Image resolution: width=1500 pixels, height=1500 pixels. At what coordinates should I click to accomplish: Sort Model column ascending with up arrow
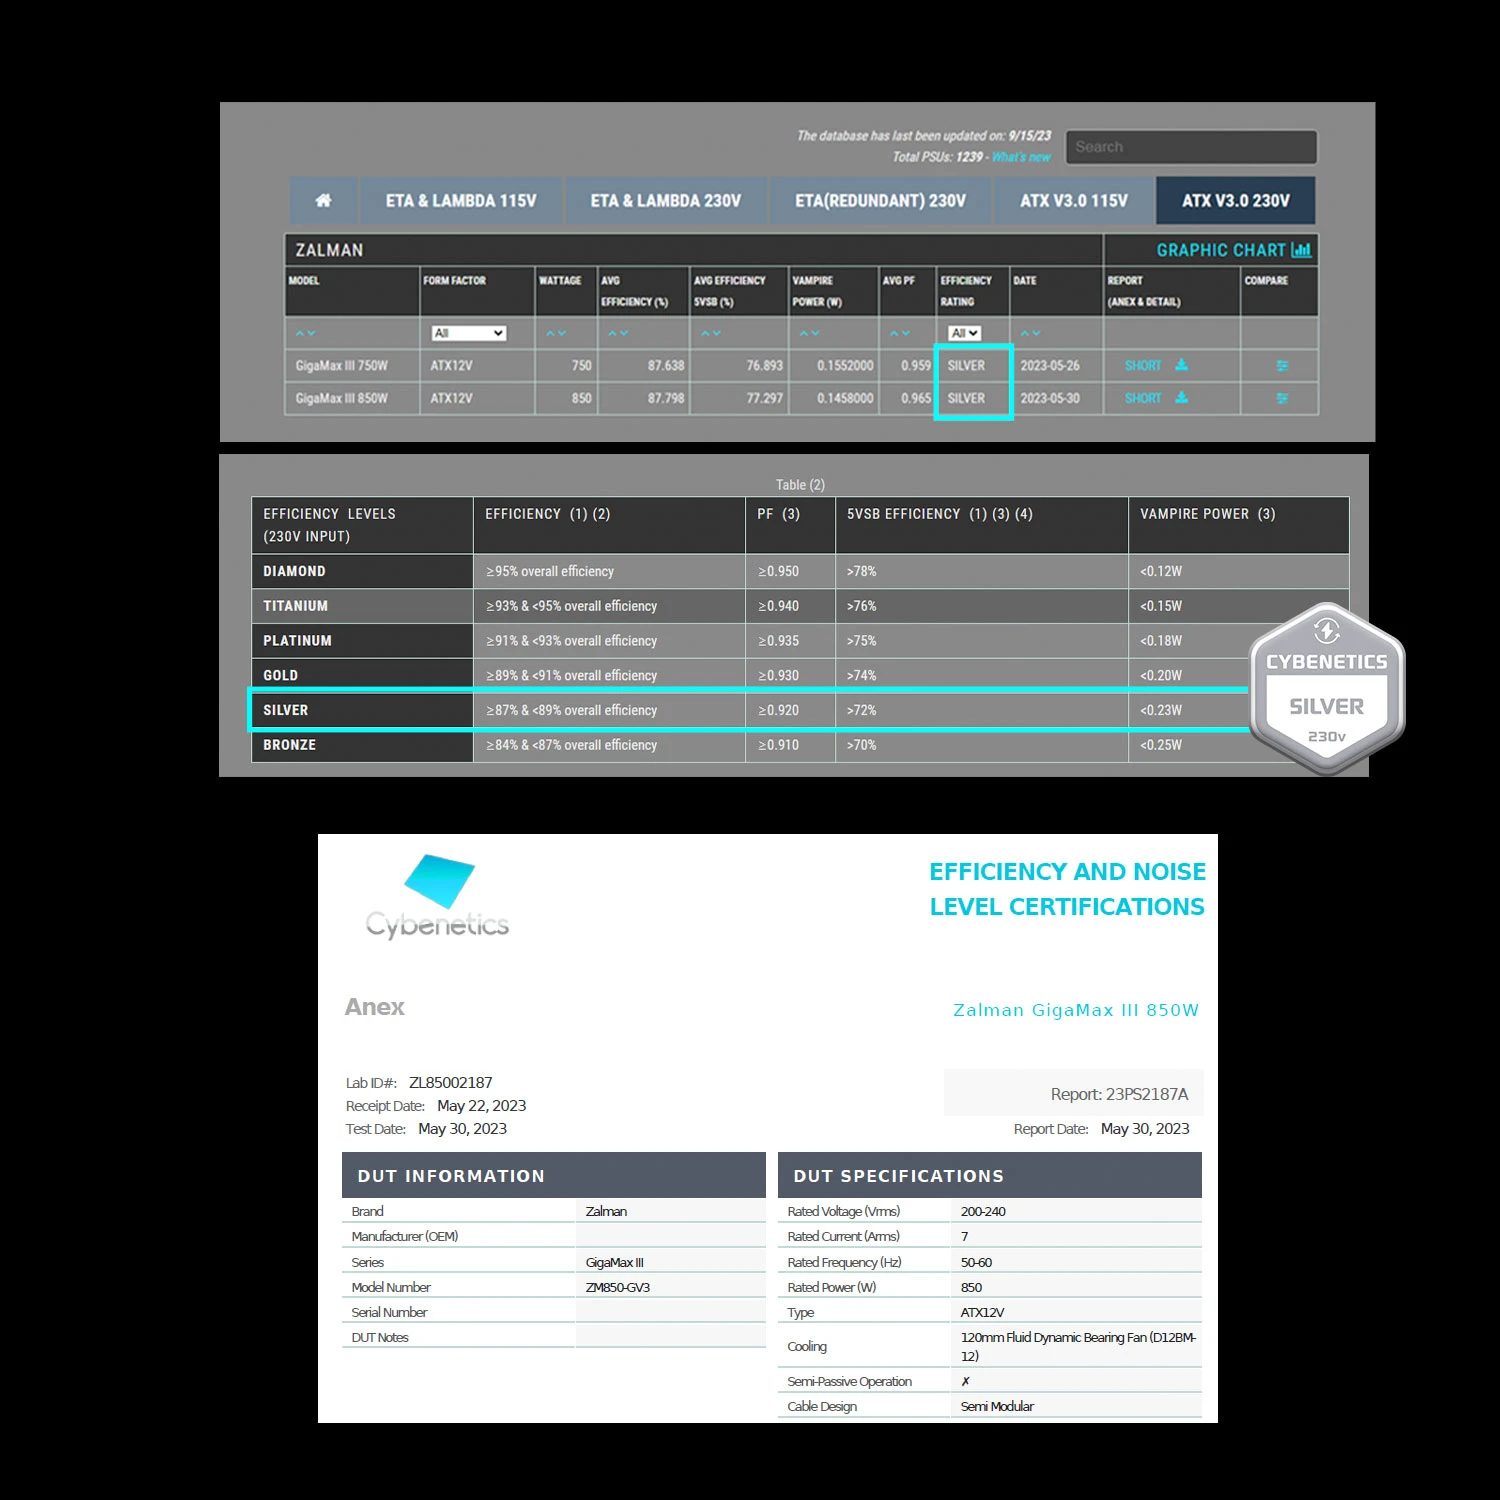click(x=298, y=333)
